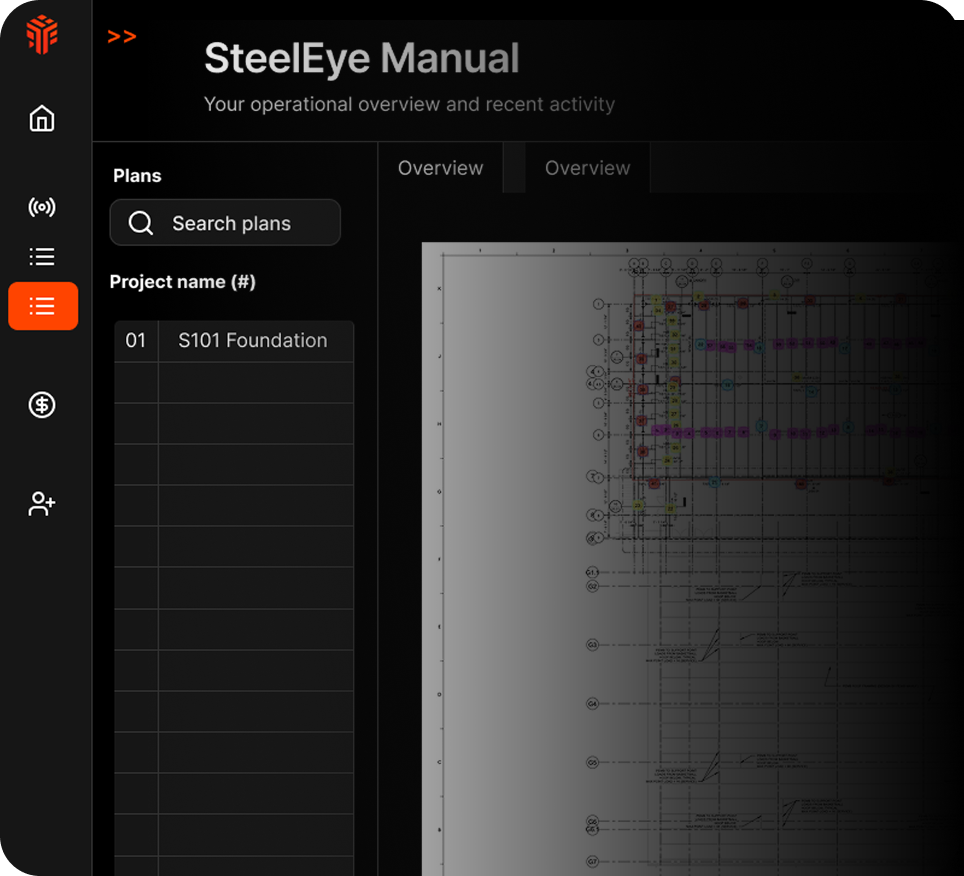Click the Project name column header
The height and width of the screenshot is (876, 964).
(x=182, y=281)
